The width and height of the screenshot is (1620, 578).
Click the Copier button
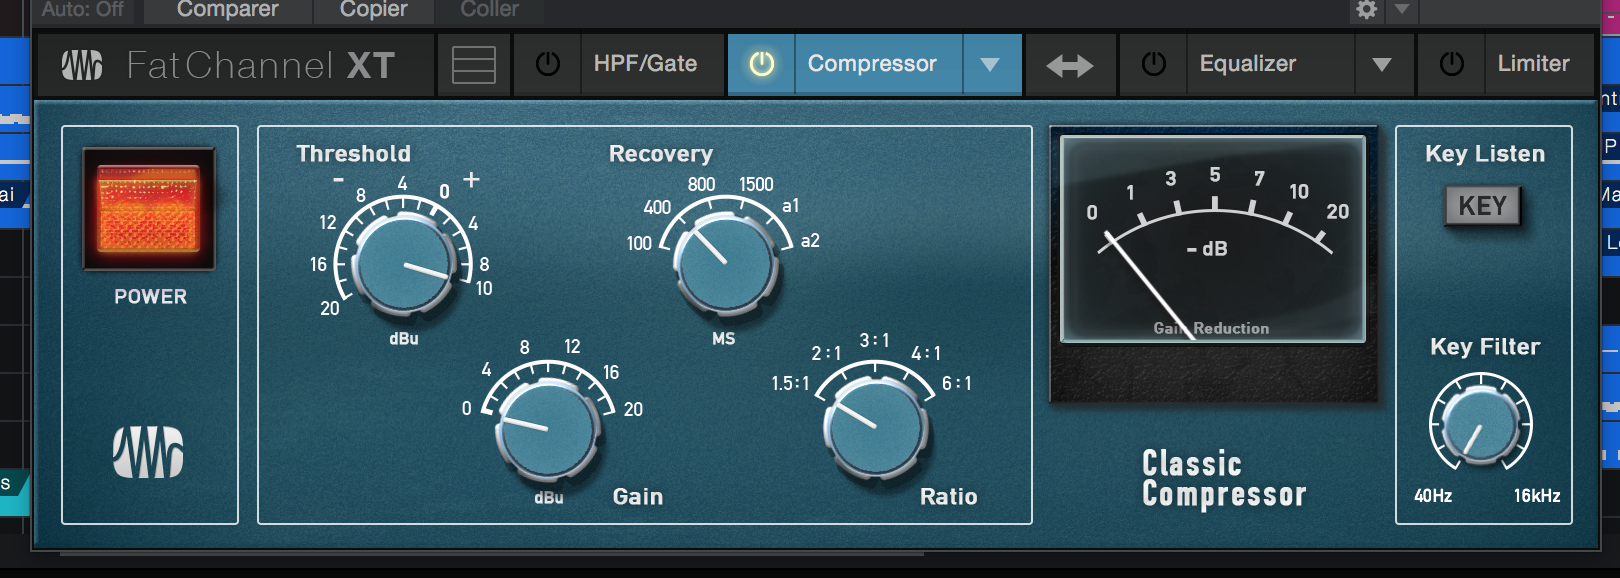pos(373,10)
